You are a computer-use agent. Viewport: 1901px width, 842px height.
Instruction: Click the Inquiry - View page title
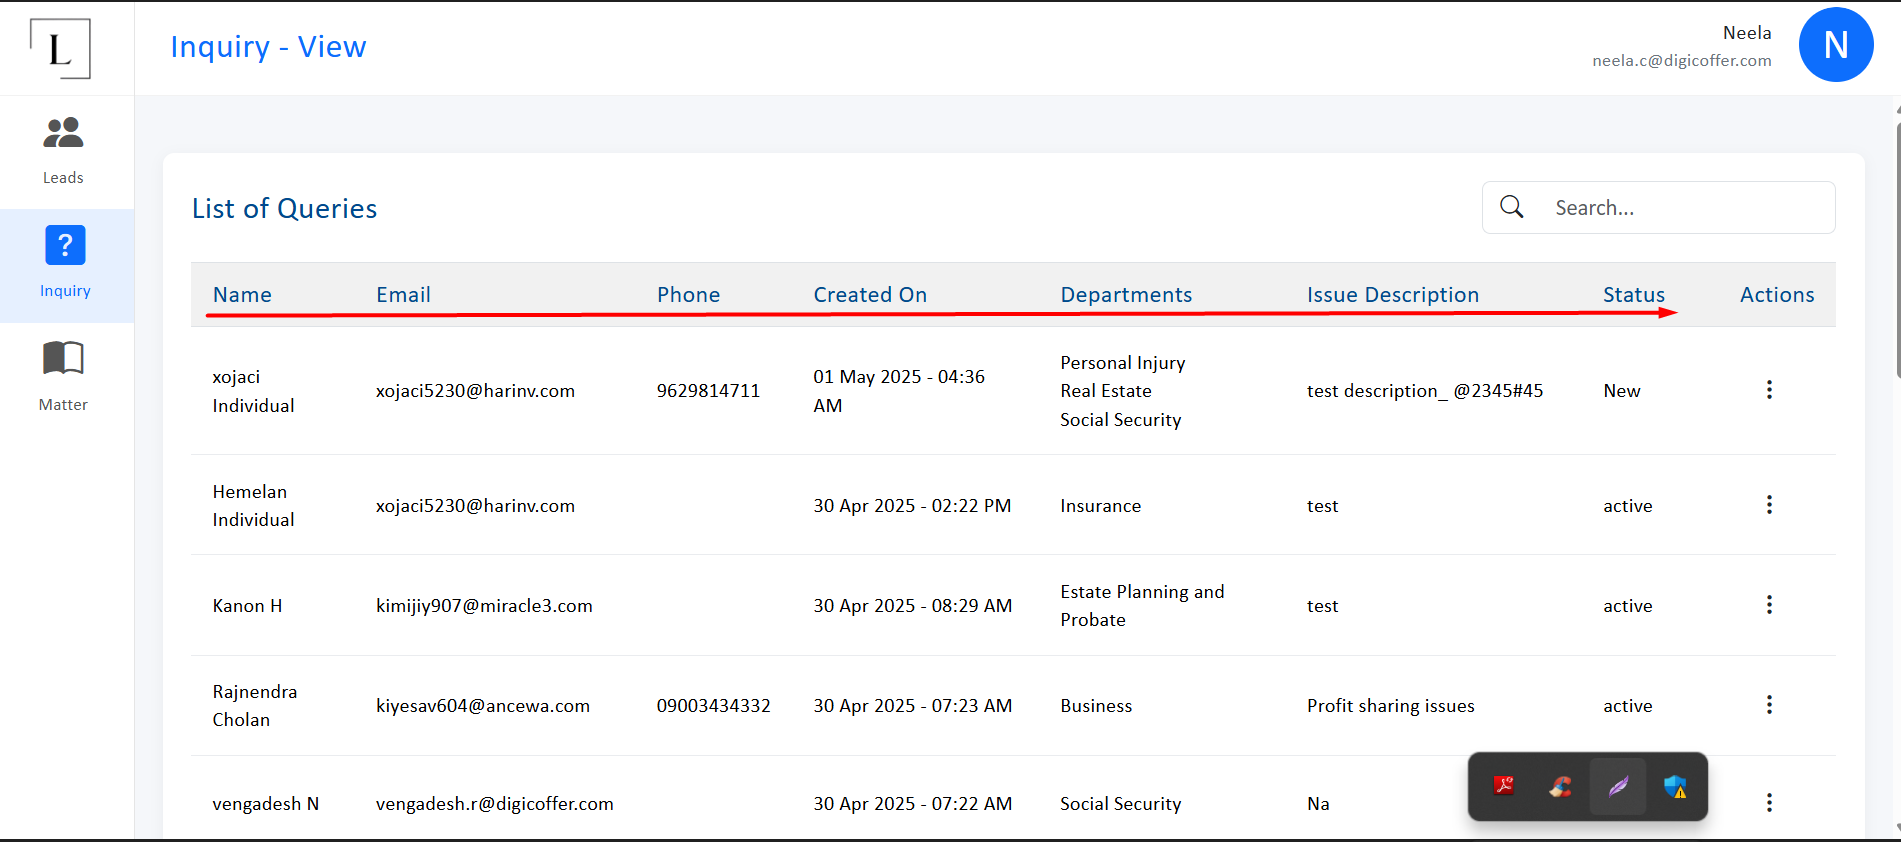click(x=268, y=47)
